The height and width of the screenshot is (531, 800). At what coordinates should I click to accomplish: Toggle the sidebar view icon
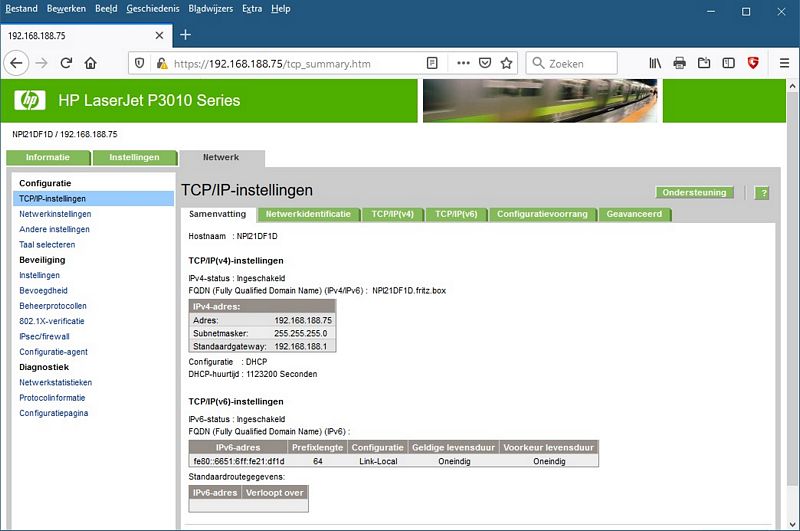tap(729, 63)
